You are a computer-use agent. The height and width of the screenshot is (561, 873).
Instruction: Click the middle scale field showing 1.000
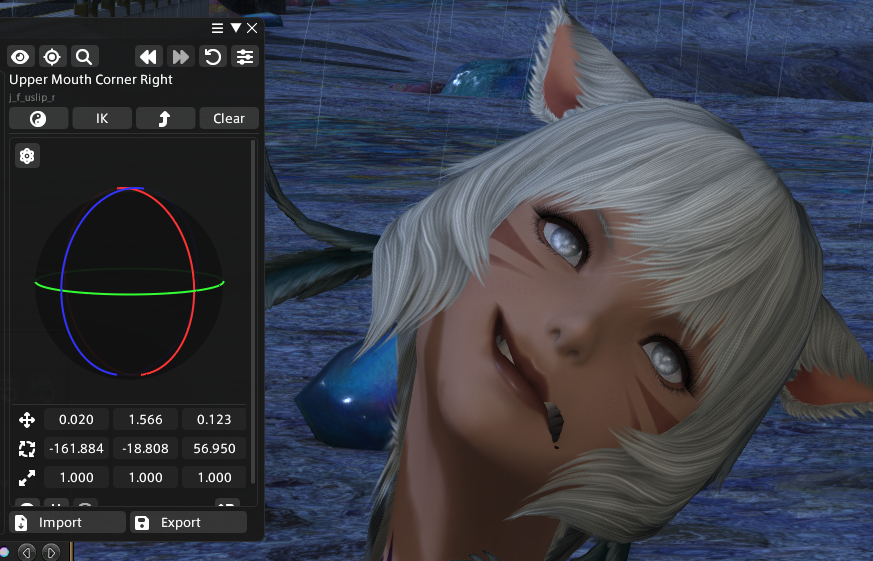coord(145,478)
